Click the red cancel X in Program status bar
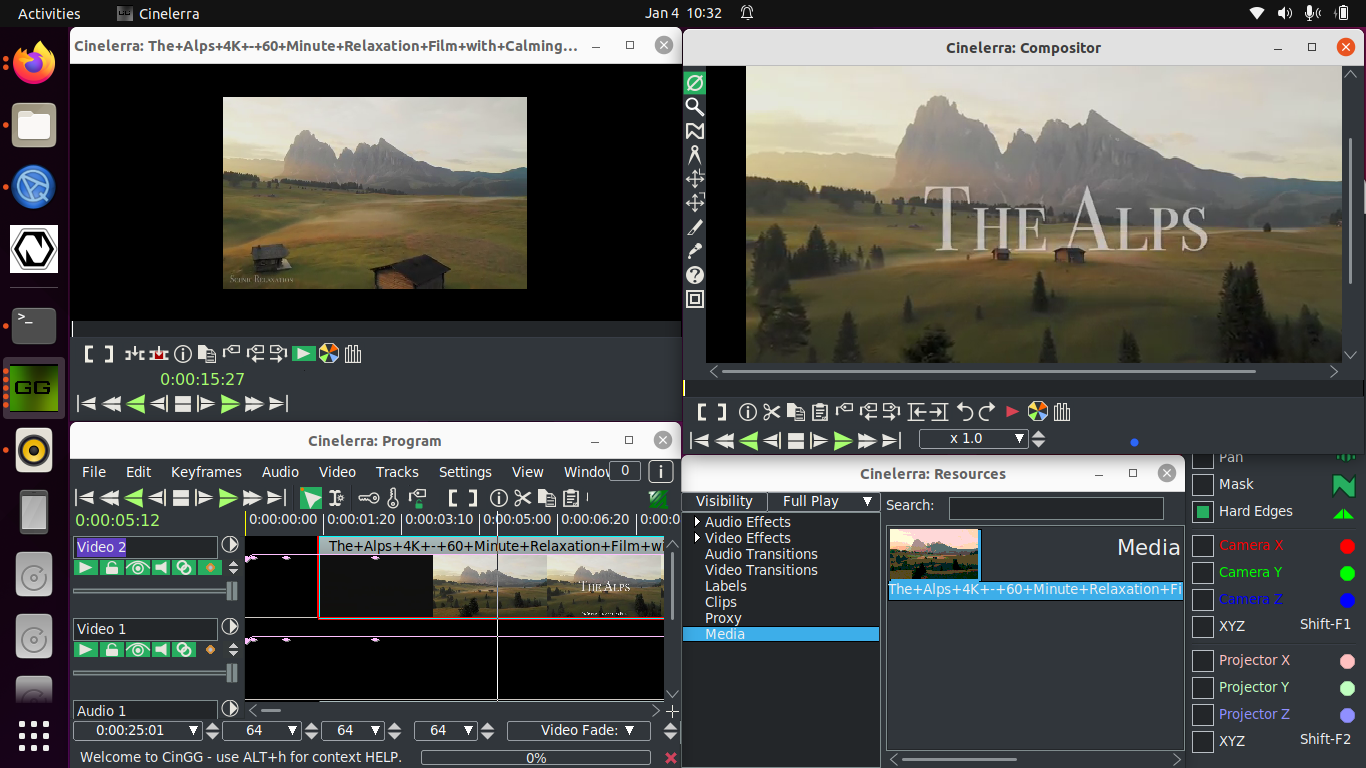This screenshot has width=1366, height=768. 671,758
